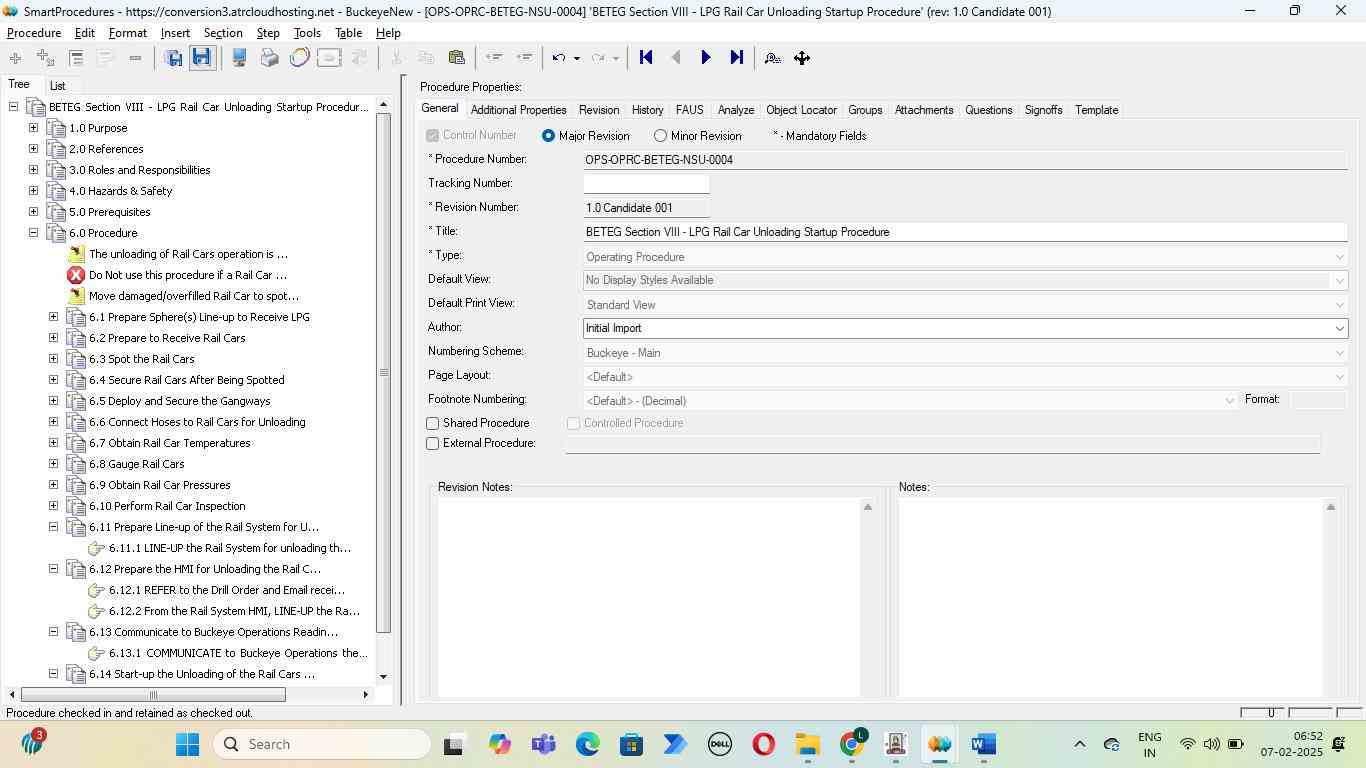Screen dimensions: 1366x768
Task: Select the Minor Revision radio button
Action: [x=660, y=136]
